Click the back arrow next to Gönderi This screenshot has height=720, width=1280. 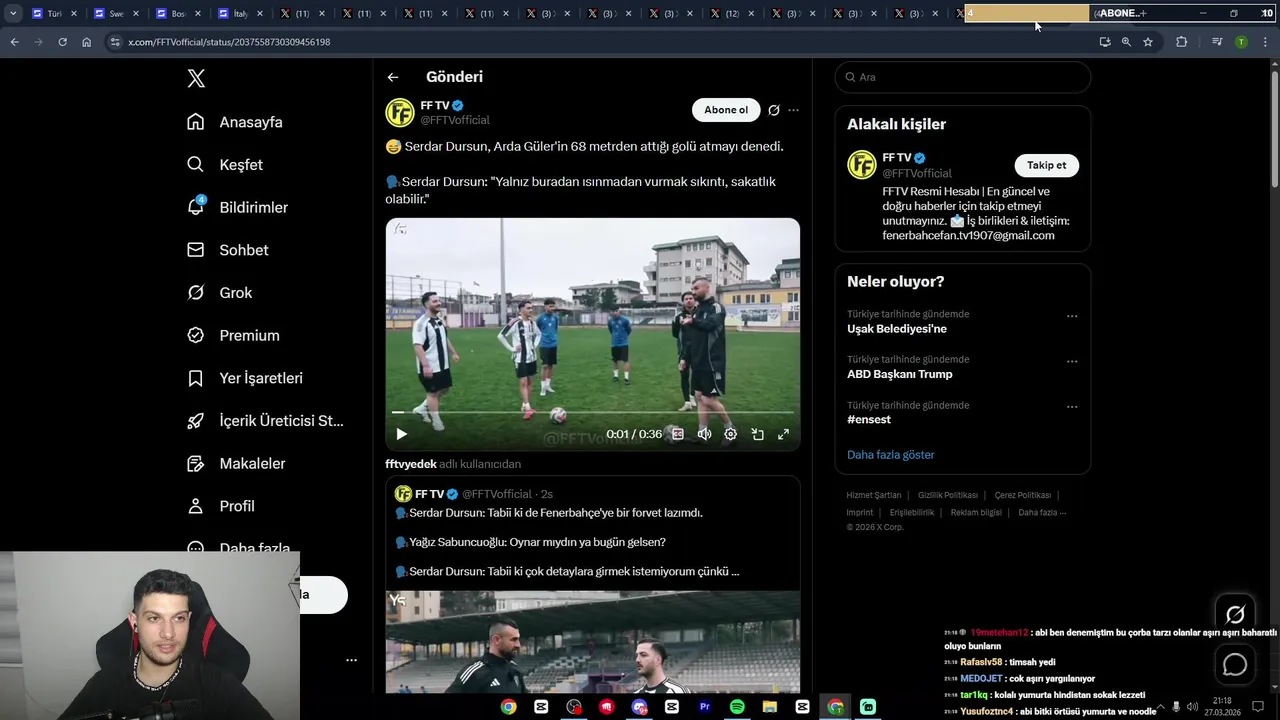pyautogui.click(x=393, y=77)
